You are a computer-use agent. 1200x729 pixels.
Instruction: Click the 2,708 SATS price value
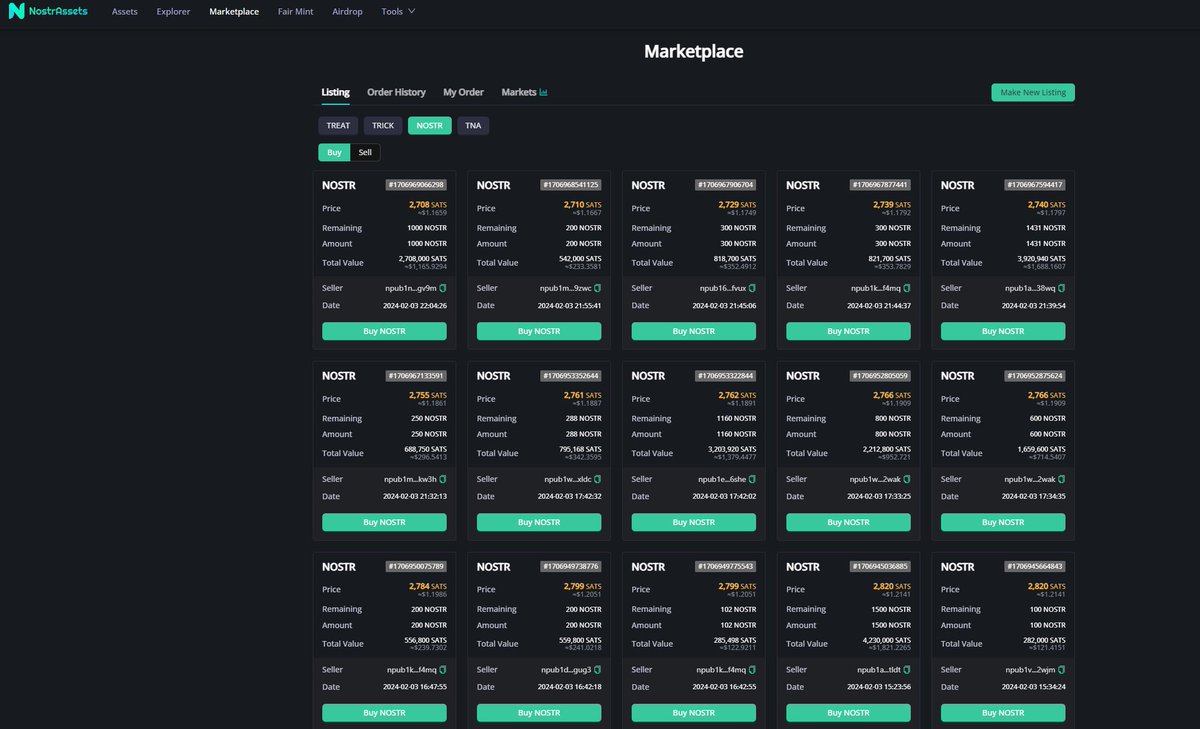coord(428,204)
